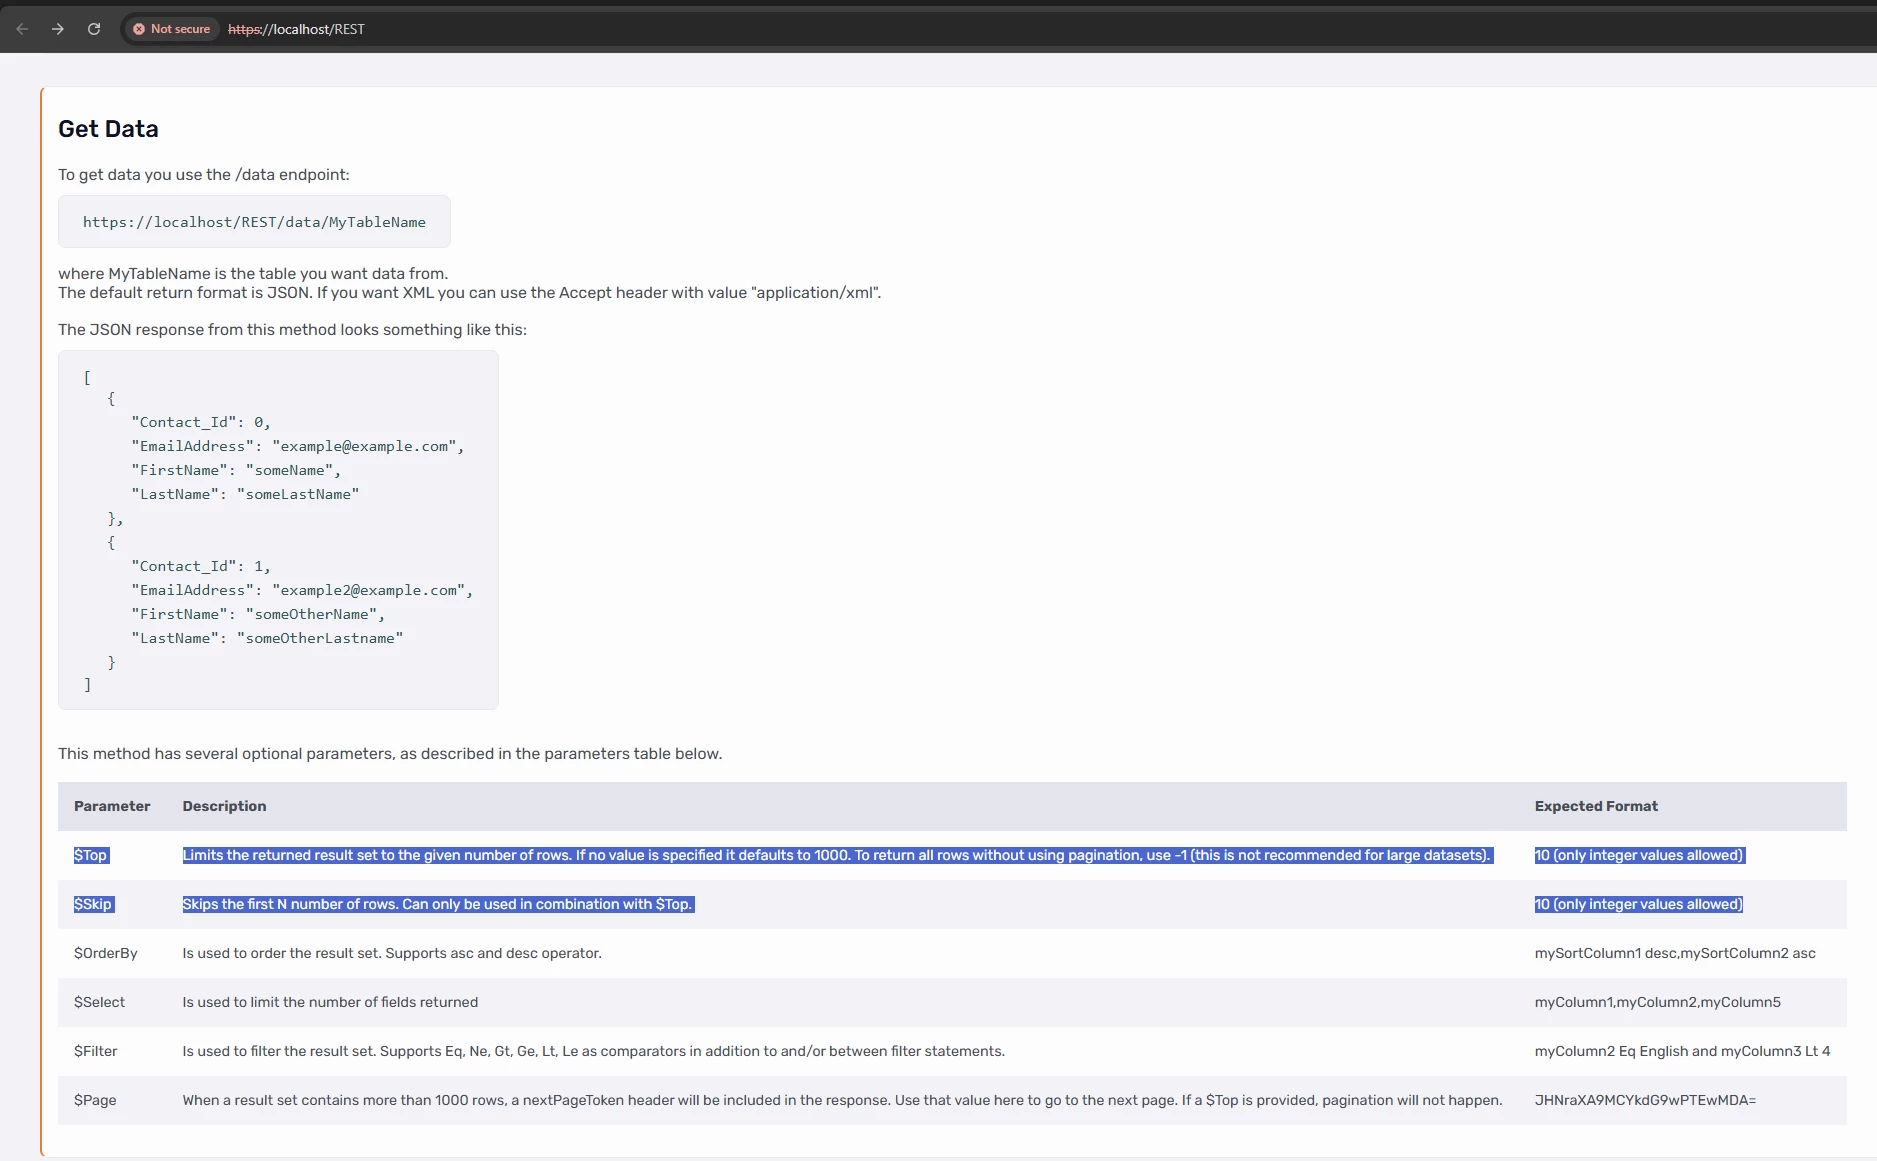
Task: Click the $Filter parameter cell
Action: 96,1051
